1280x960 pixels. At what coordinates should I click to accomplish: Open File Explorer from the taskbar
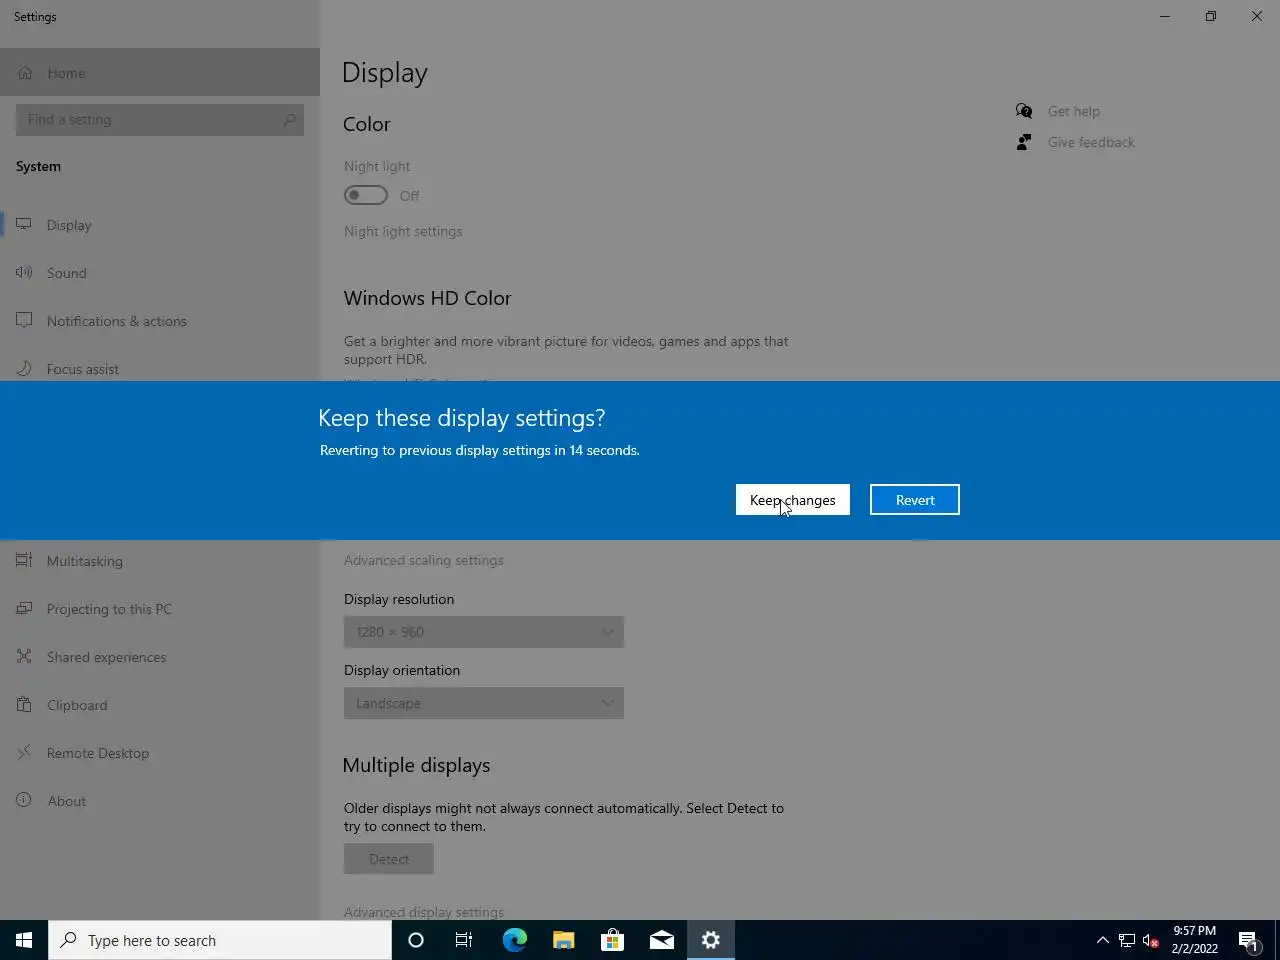[x=563, y=940]
